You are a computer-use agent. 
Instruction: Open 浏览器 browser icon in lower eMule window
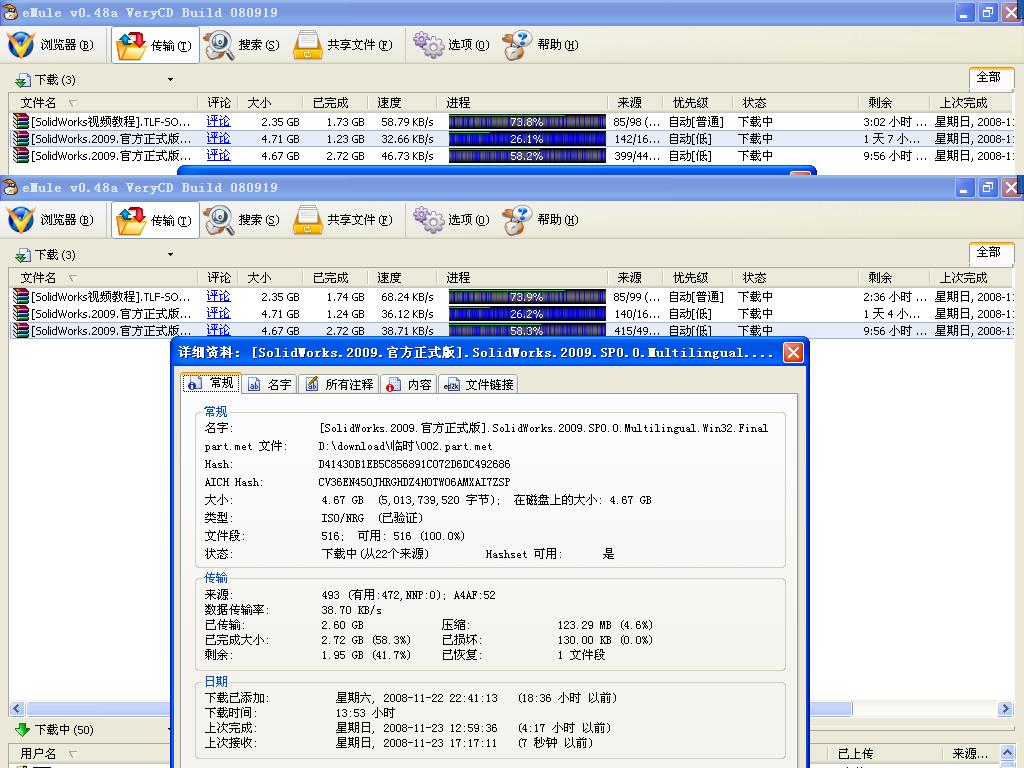point(21,220)
